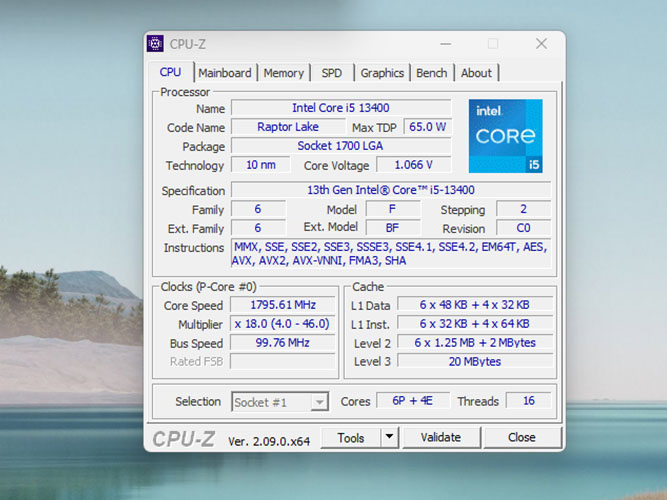The width and height of the screenshot is (667, 500).
Task: Minimize the CPU-Z window
Action: click(x=445, y=44)
